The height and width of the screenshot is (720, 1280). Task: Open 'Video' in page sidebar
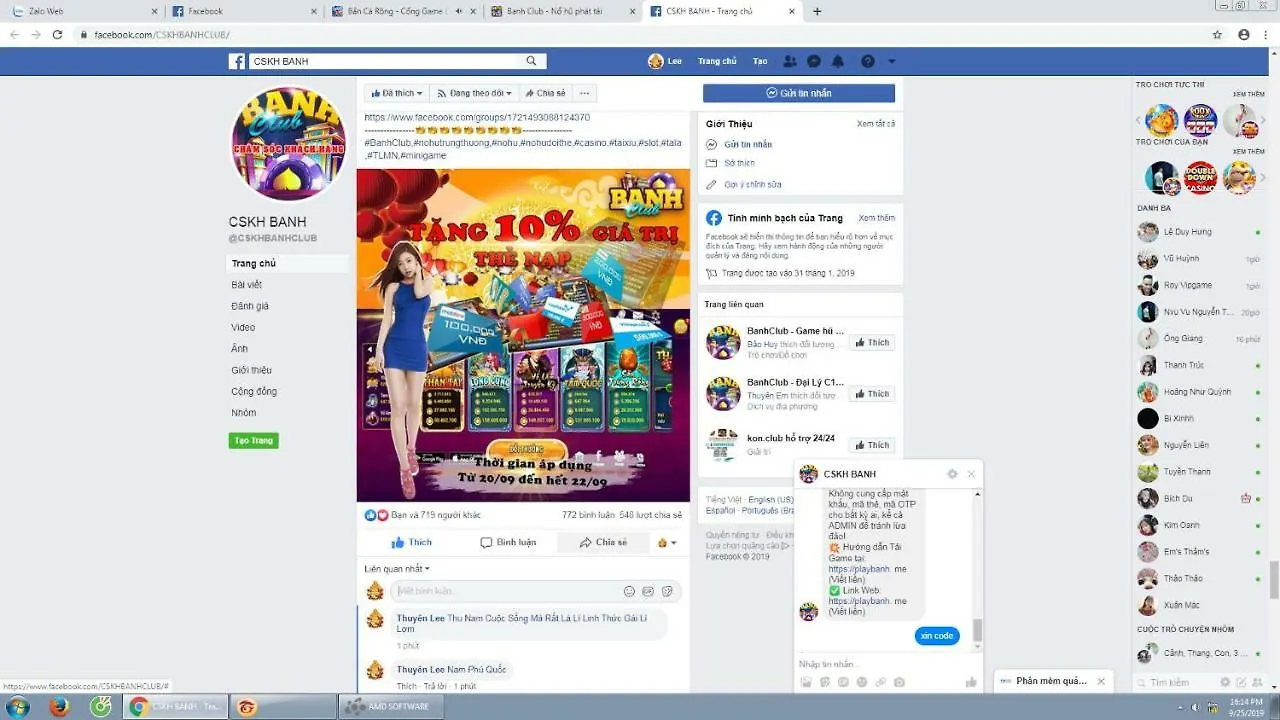[x=243, y=327]
